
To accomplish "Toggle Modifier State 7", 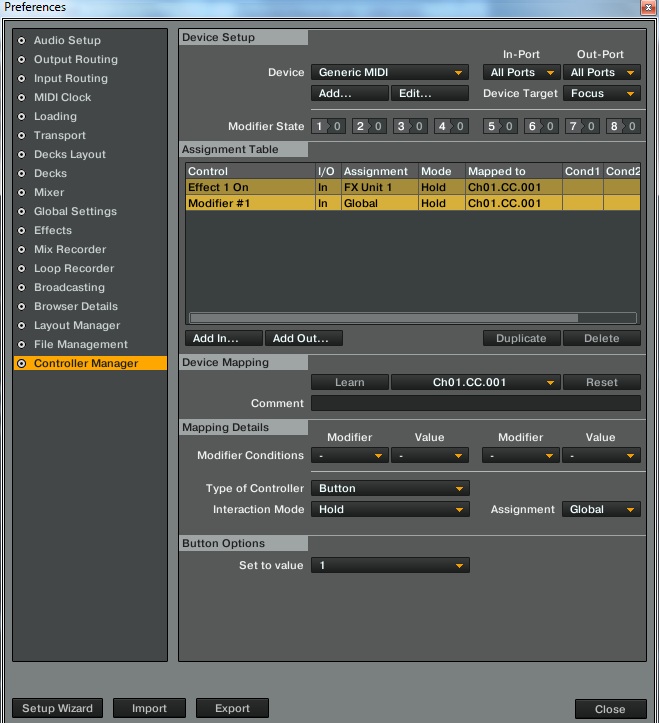I will click(x=582, y=126).
